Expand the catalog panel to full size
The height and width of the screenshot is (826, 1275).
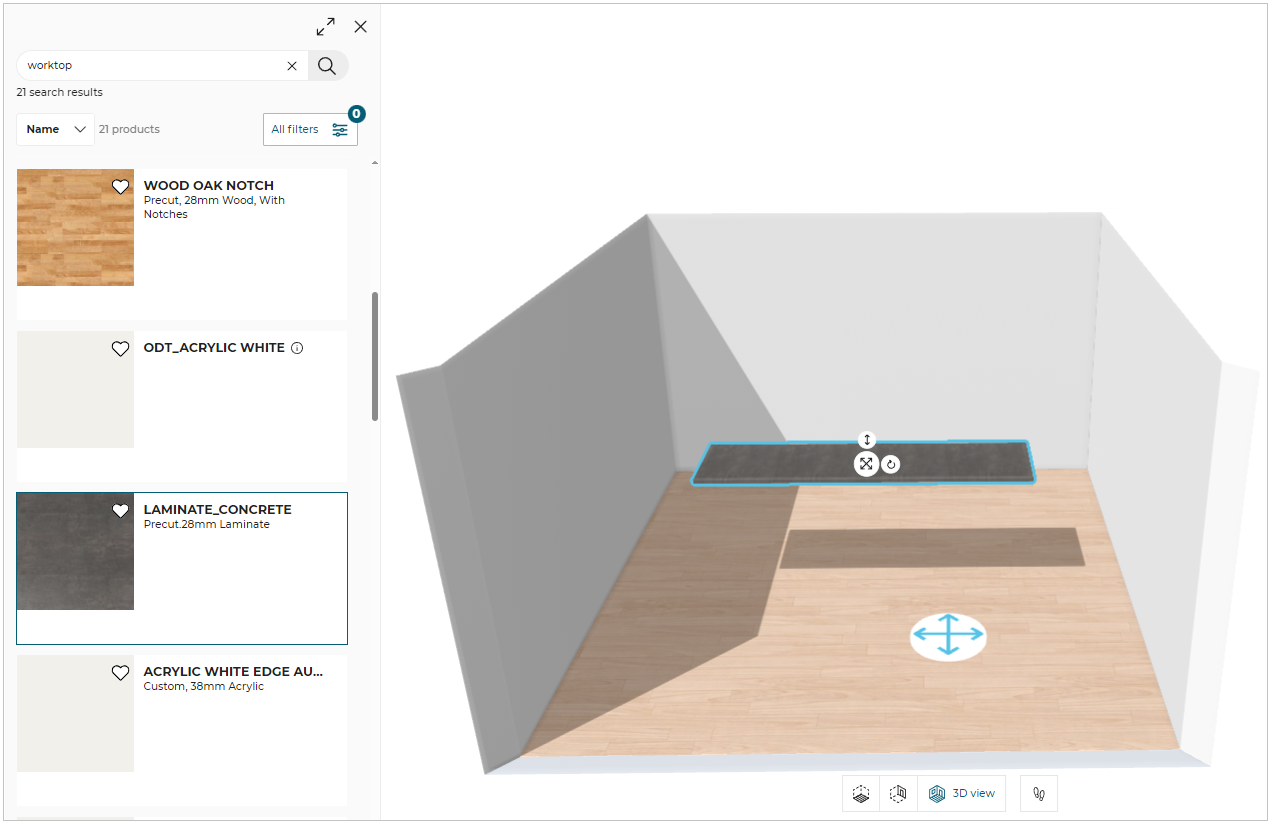[x=325, y=27]
